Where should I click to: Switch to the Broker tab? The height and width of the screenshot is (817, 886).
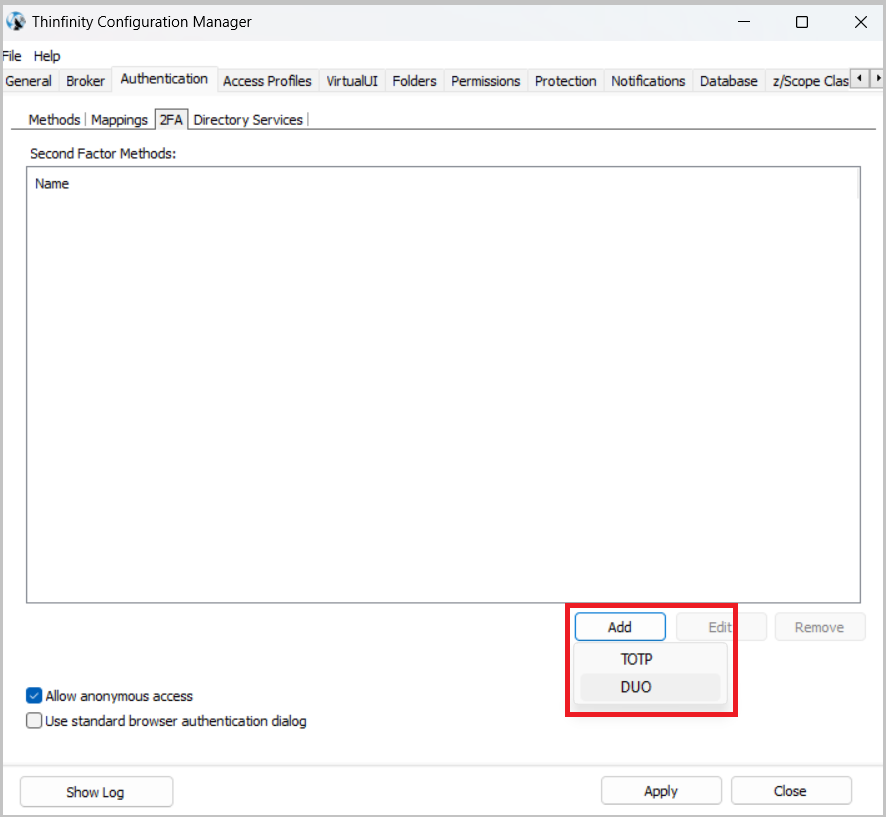[85, 81]
